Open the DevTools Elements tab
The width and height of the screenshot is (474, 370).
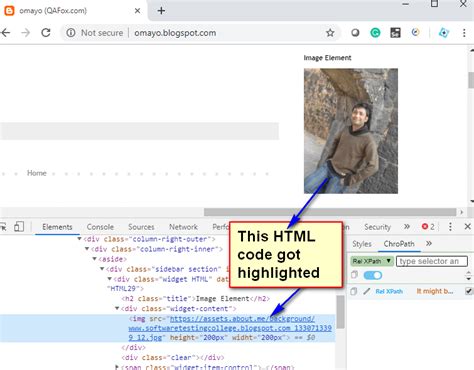click(57, 227)
